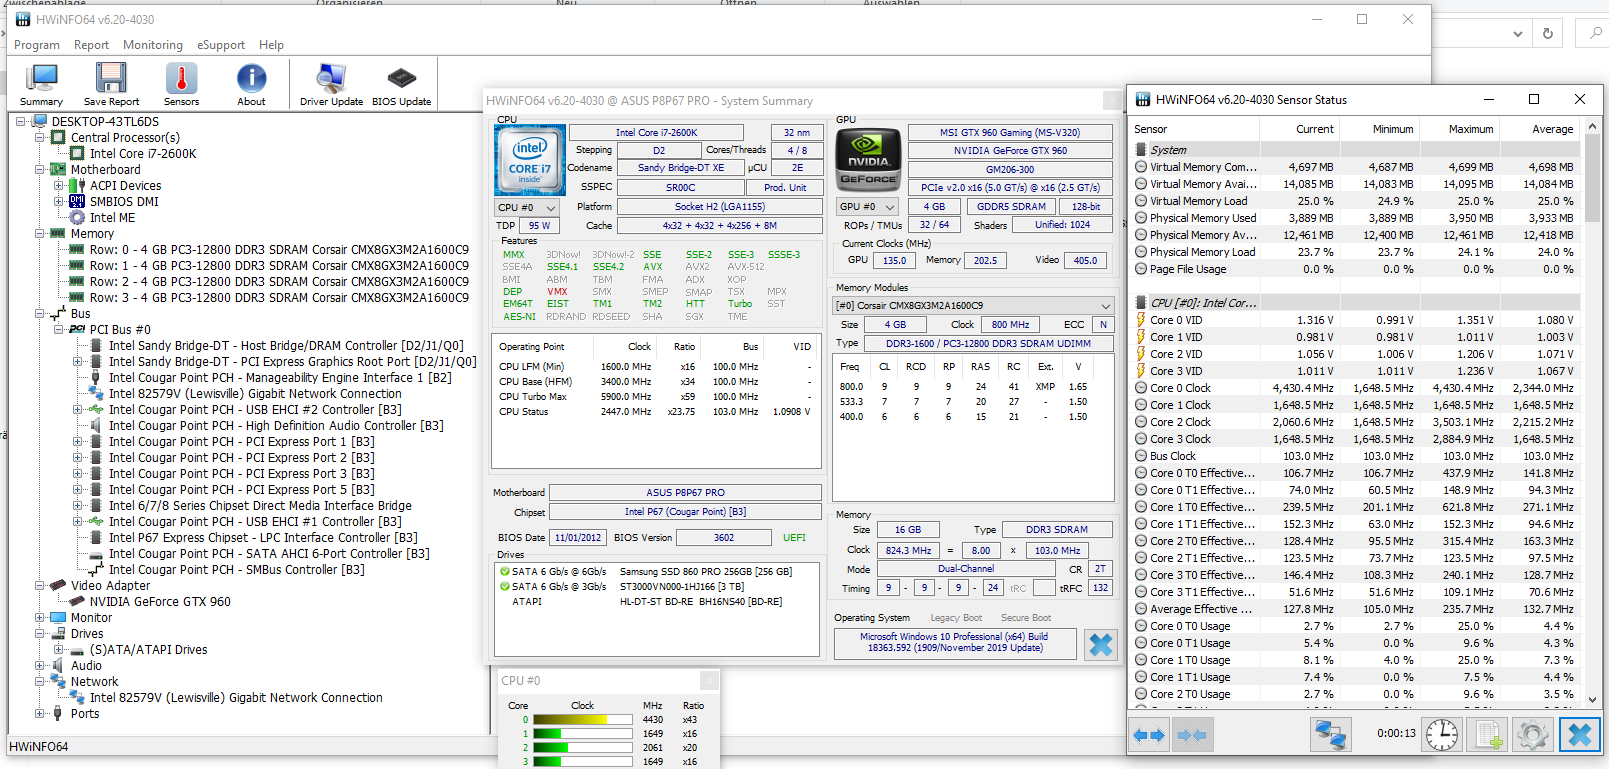Open the Report menu
1609x769 pixels.
click(91, 45)
